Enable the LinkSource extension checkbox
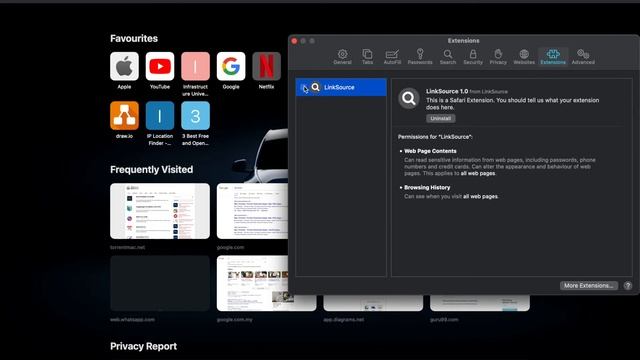Image resolution: width=640 pixels, height=360 pixels. 303,87
